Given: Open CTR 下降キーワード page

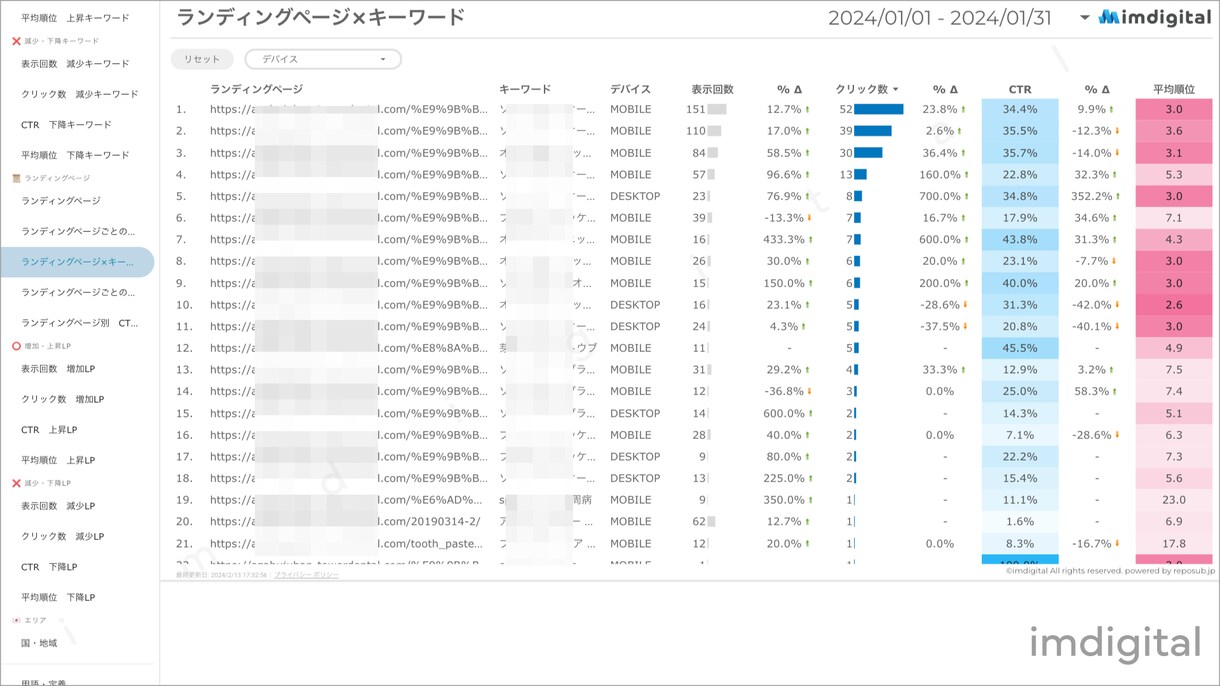Looking at the screenshot, I should pos(66,125).
